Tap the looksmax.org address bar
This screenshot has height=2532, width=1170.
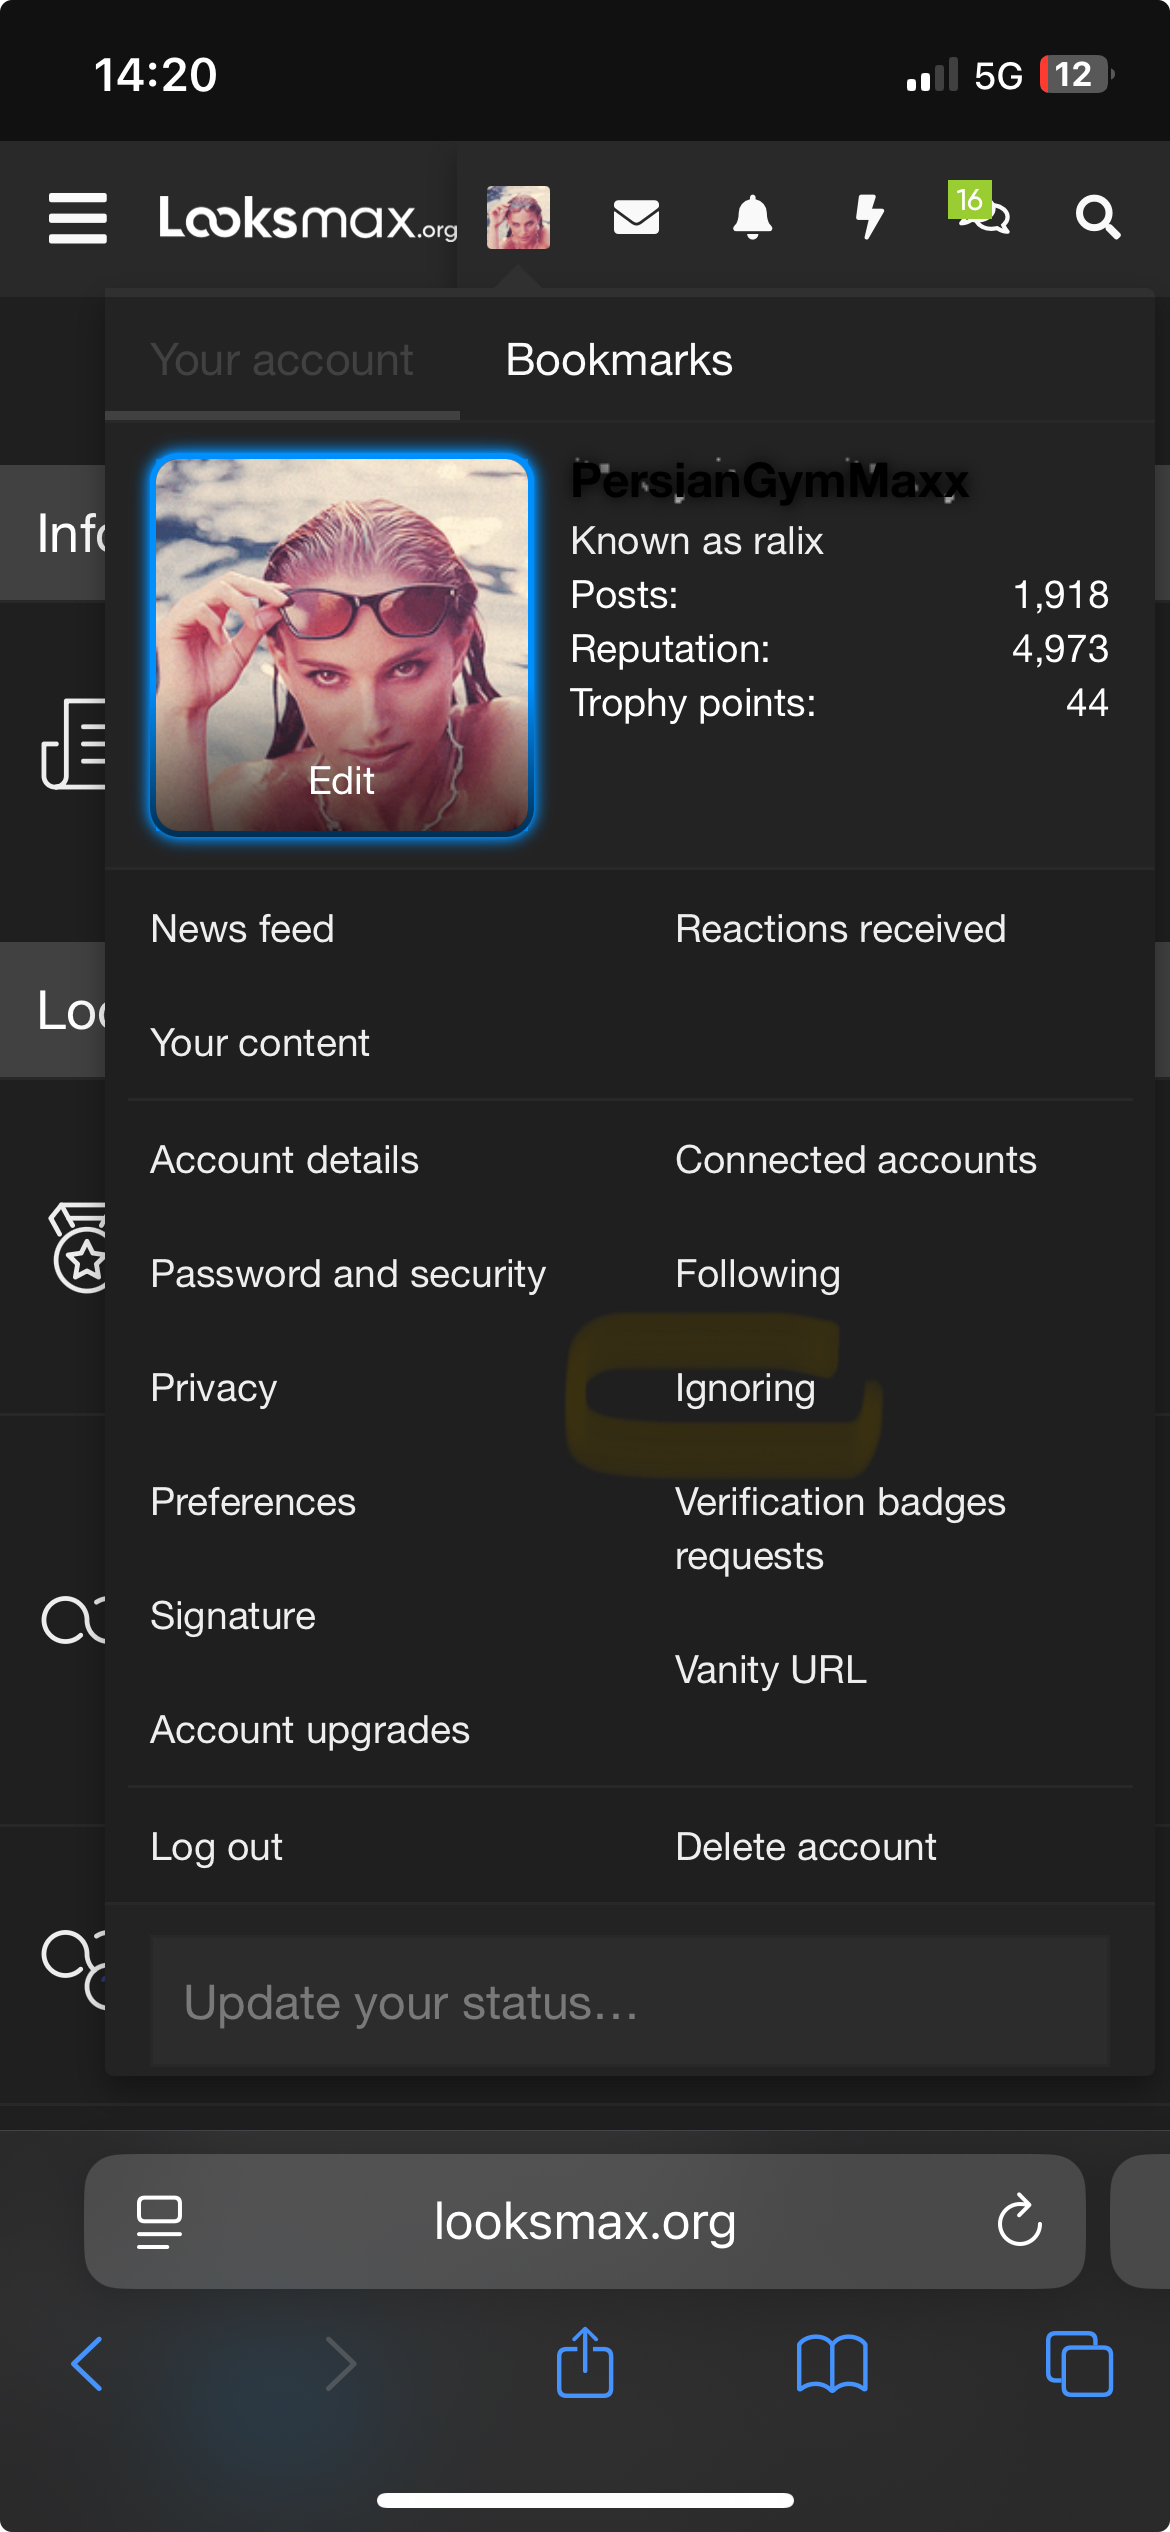(x=585, y=2222)
